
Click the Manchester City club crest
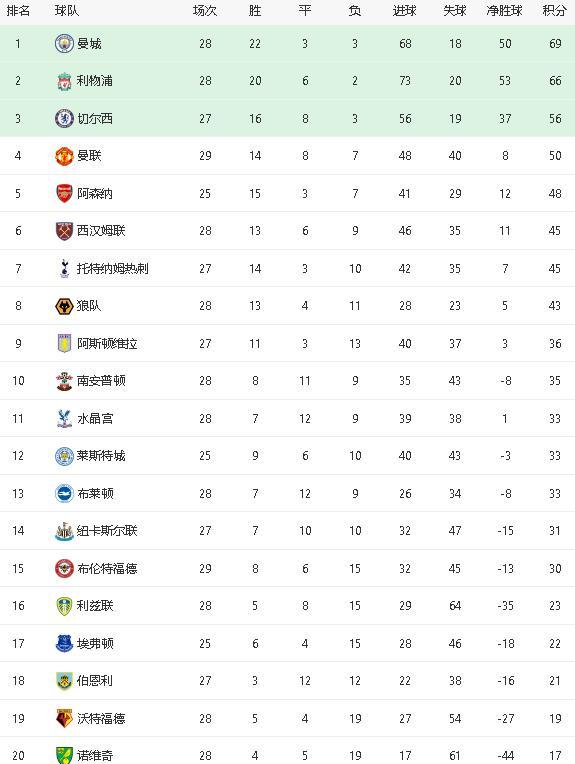point(64,43)
